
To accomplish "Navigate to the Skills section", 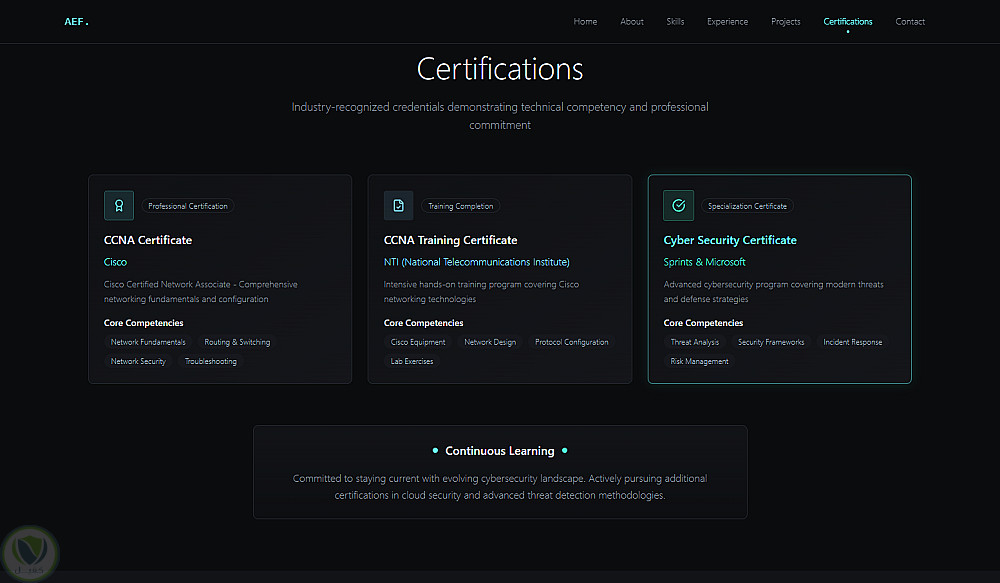I will (x=675, y=22).
